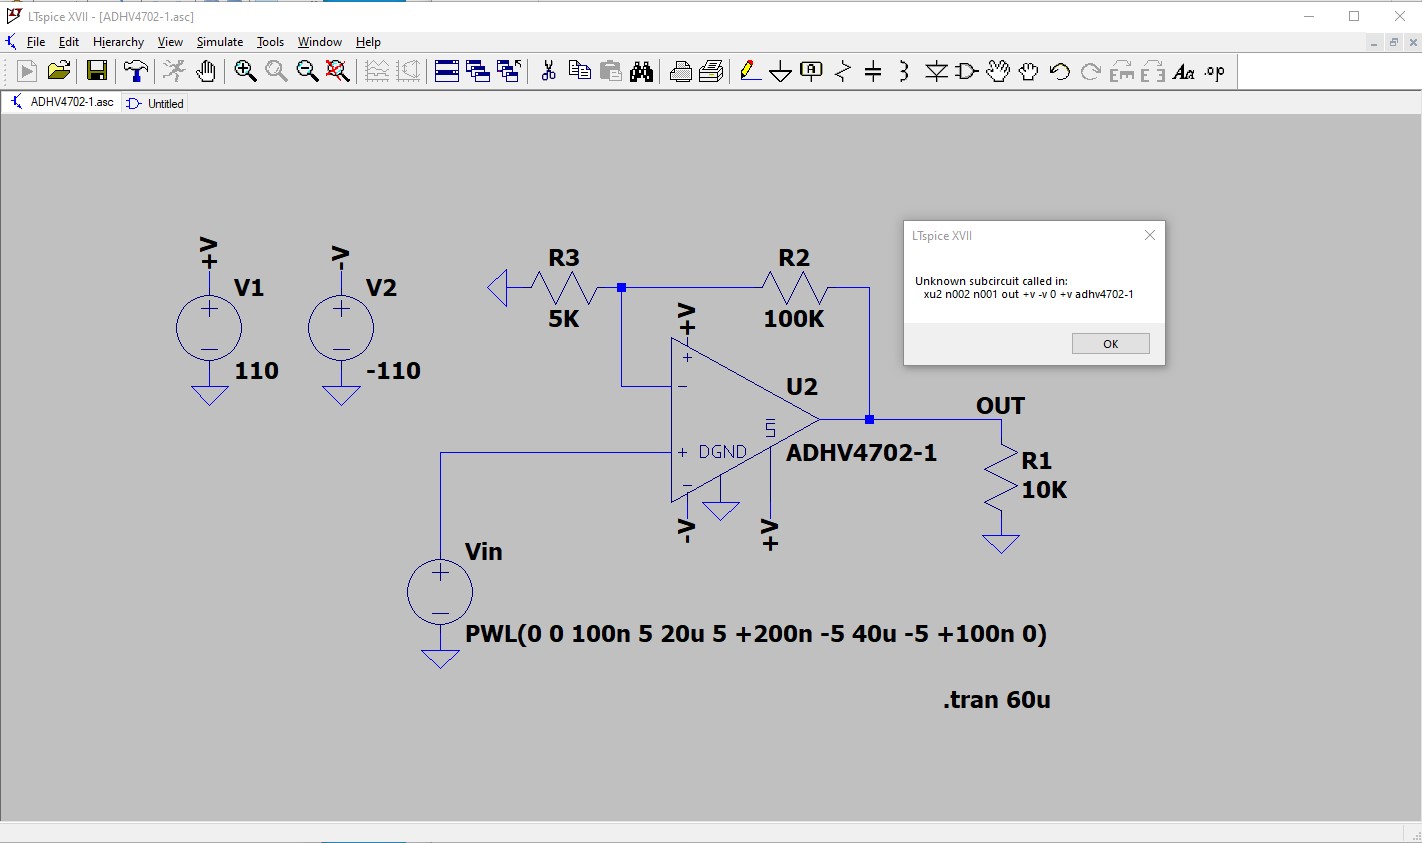
Task: Select the Text tool Aa icon
Action: click(1184, 71)
